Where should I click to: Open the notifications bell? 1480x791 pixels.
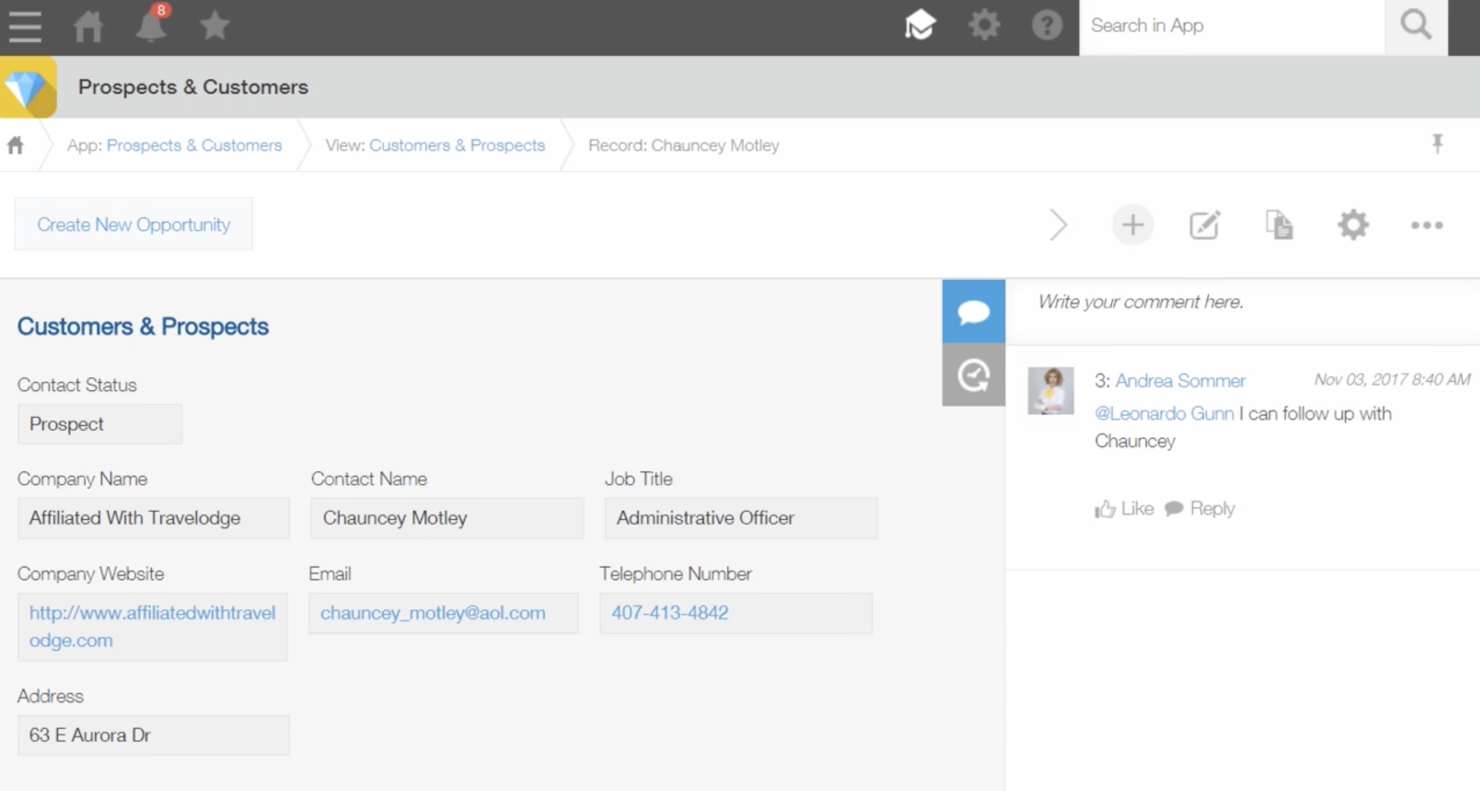pos(150,26)
